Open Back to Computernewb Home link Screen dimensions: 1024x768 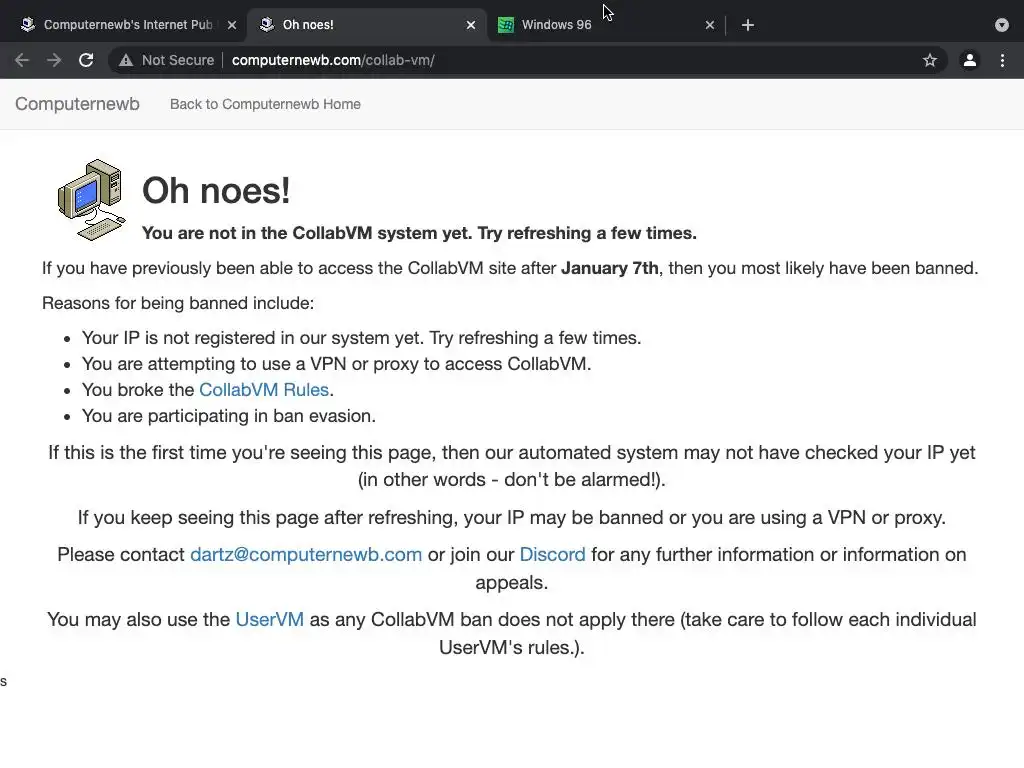(265, 104)
